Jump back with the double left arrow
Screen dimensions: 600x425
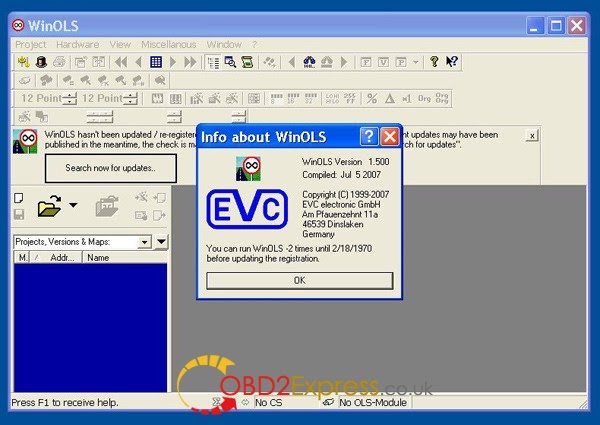(121, 62)
